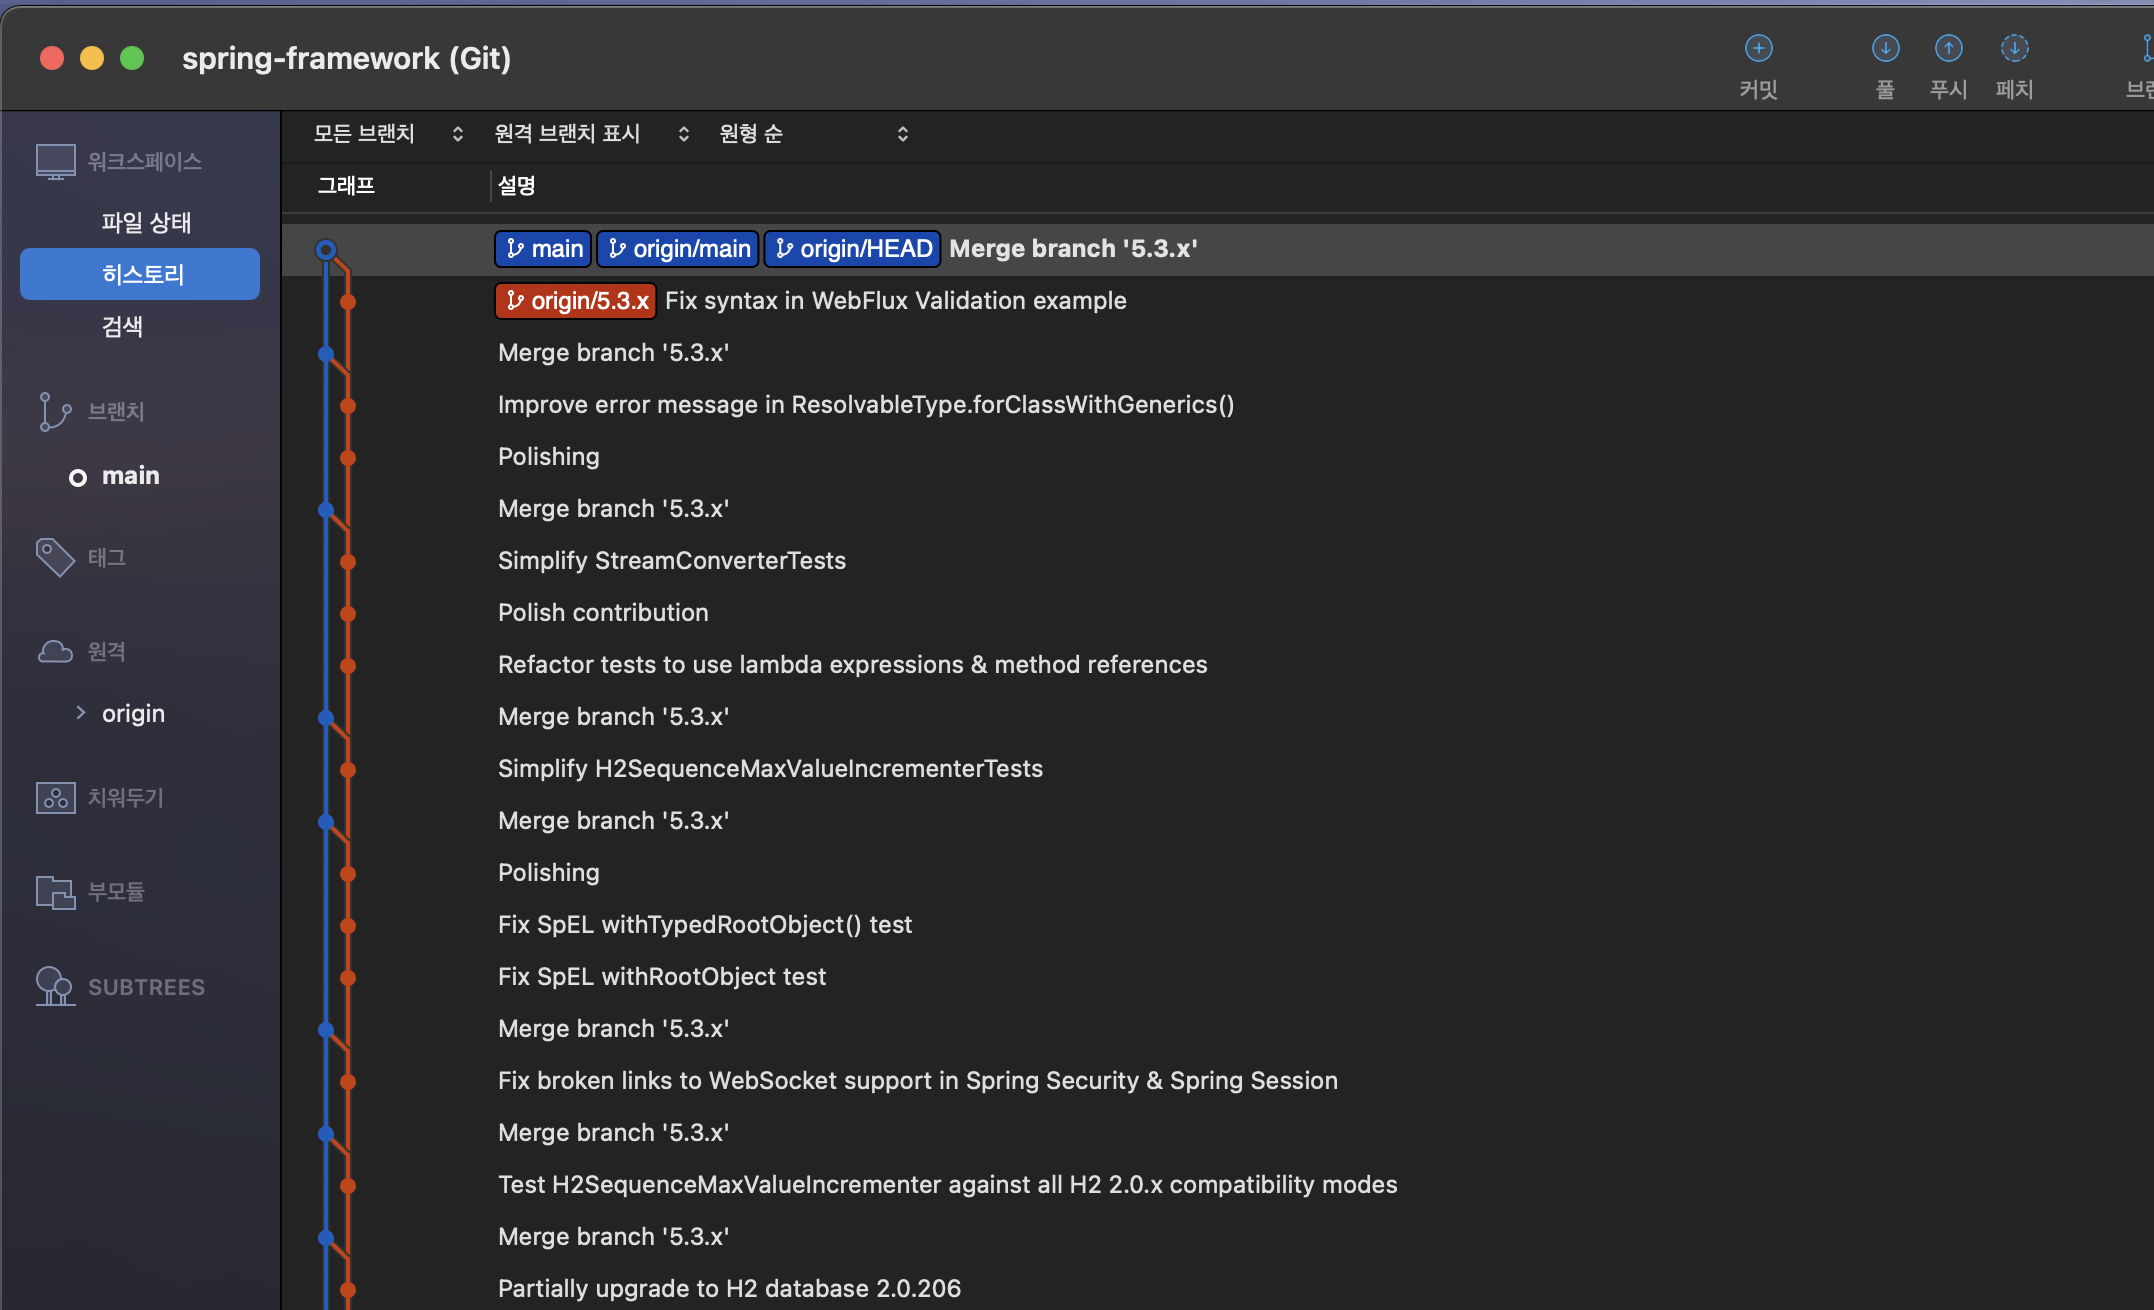Image resolution: width=2154 pixels, height=1310 pixels.
Task: Select commit 'Fix SpEL withRootObject test'
Action: 662,977
